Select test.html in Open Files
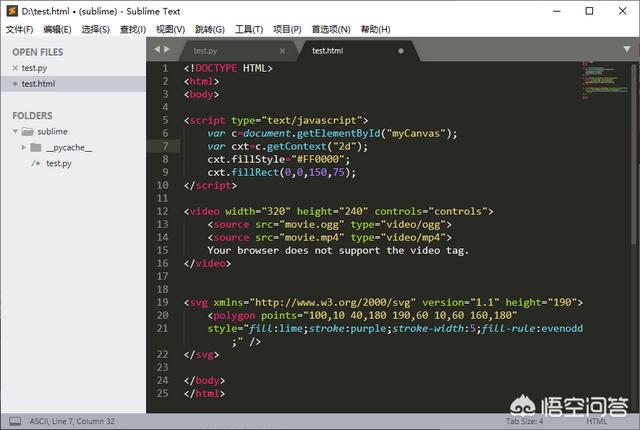Screen dimensions: 640x430 point(38,84)
